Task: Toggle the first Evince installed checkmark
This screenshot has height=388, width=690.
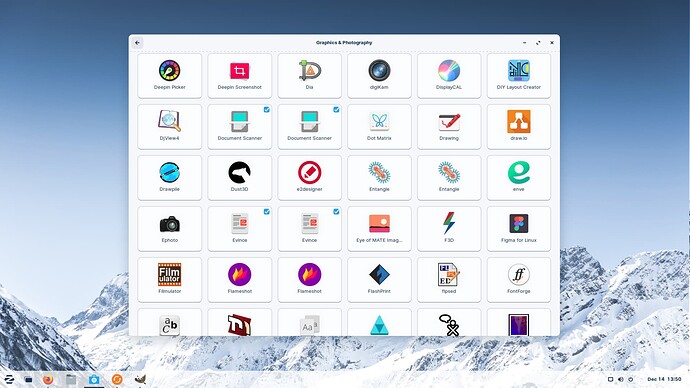Action: click(x=267, y=212)
